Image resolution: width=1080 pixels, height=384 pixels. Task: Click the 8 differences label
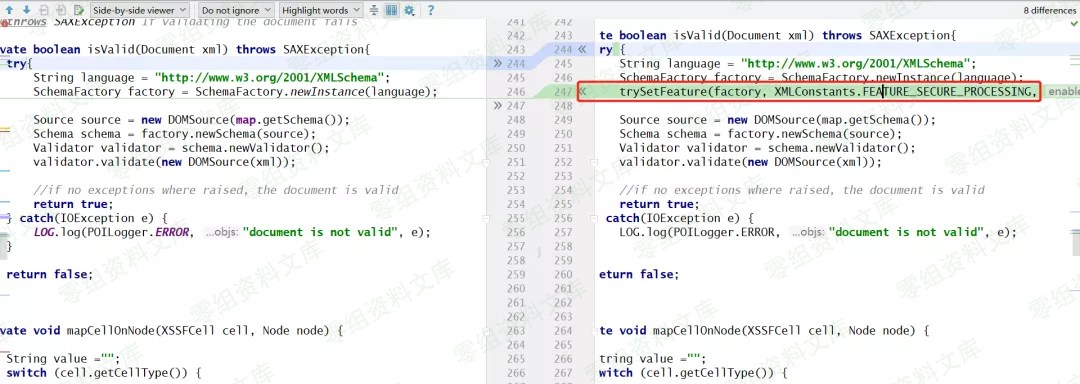(1048, 10)
